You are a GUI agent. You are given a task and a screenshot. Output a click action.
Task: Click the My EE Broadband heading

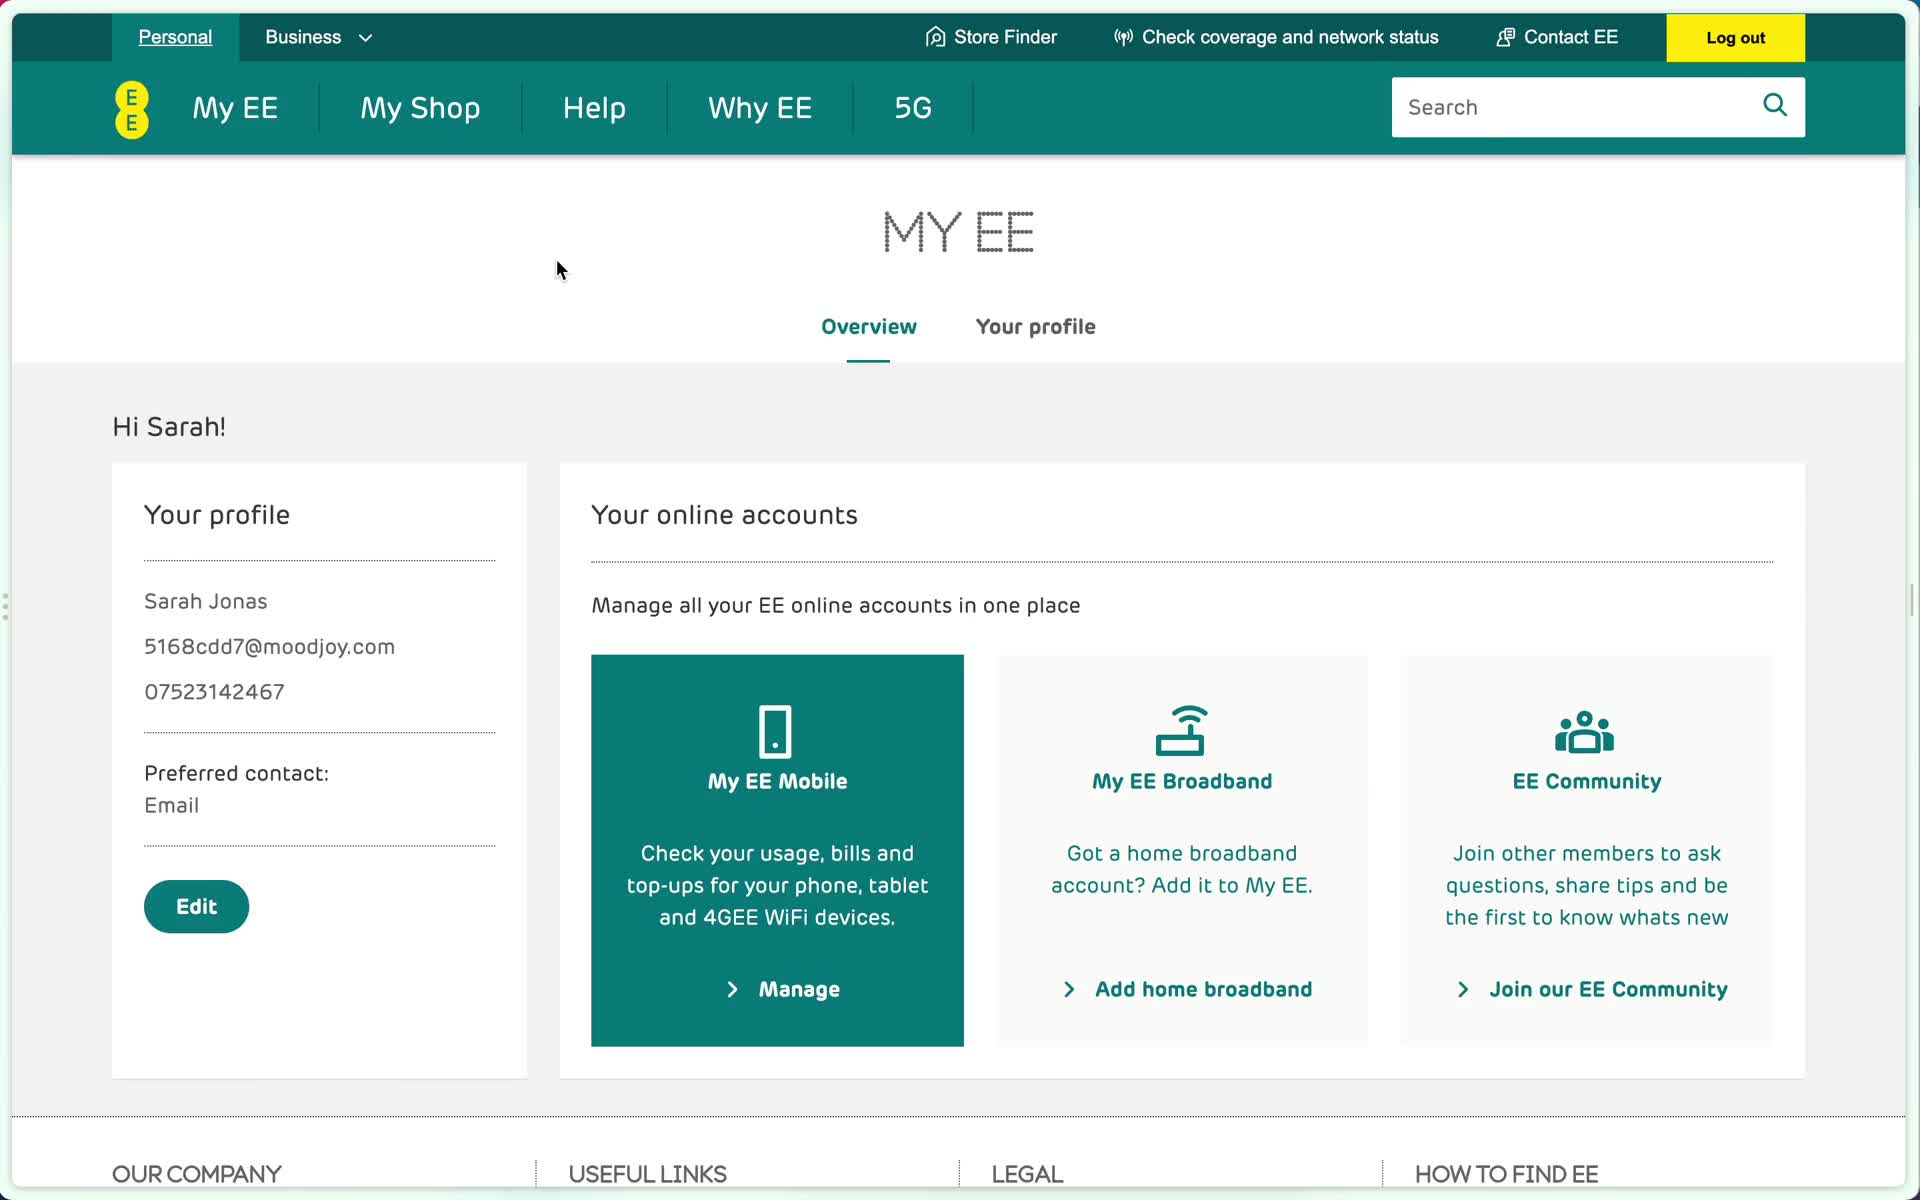pyautogui.click(x=1182, y=781)
